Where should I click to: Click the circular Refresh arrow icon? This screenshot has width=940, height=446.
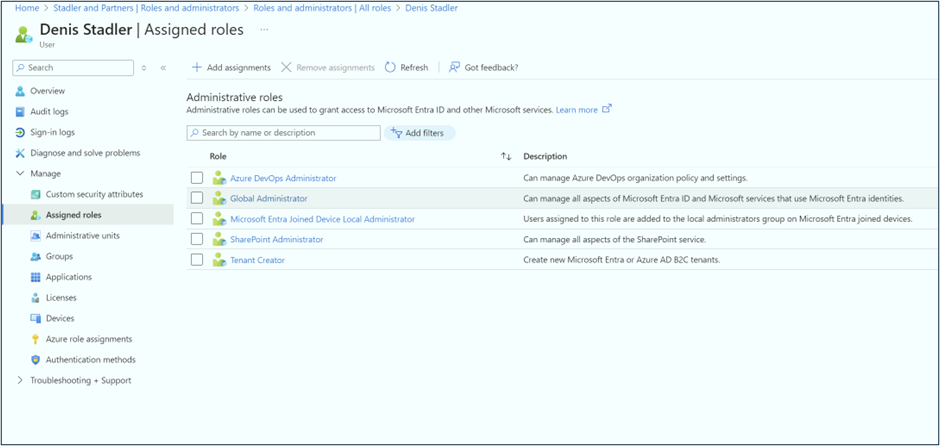pyautogui.click(x=390, y=67)
